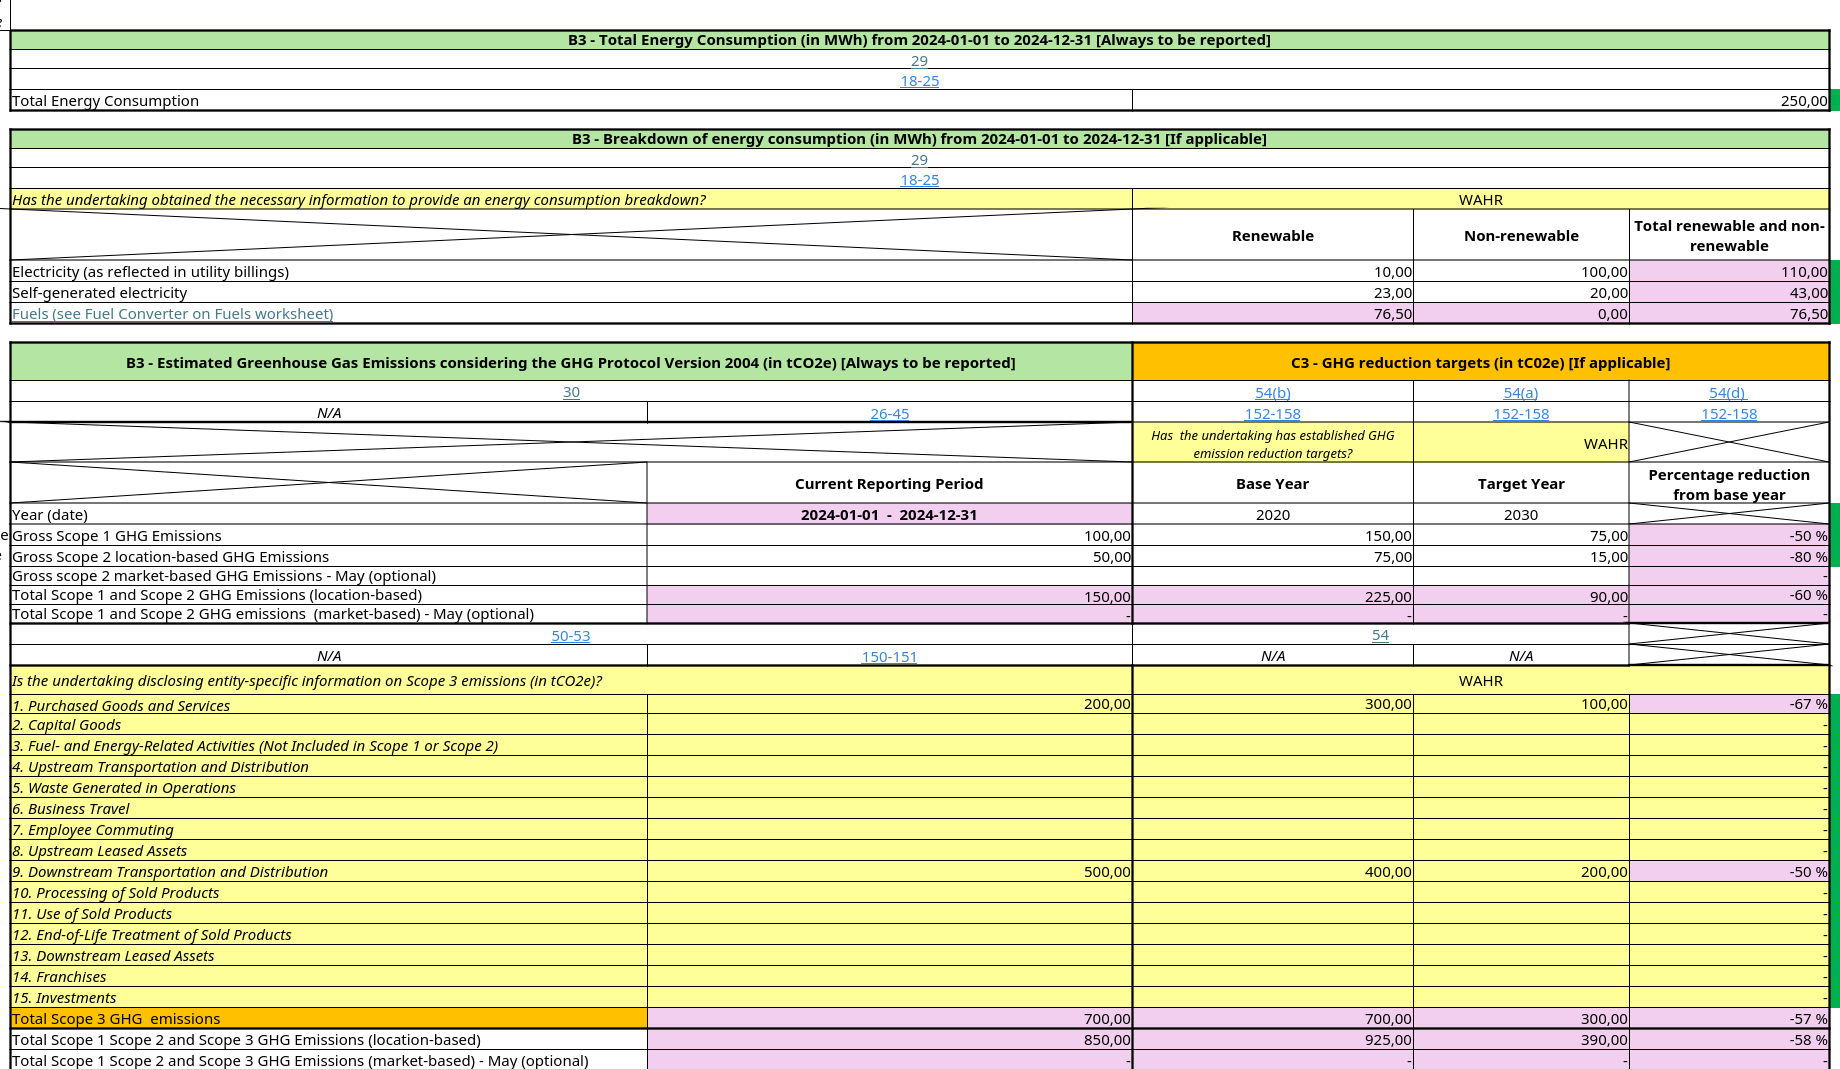
Task: Select Downstream Transportation current period value 500,00
Action: coord(889,872)
